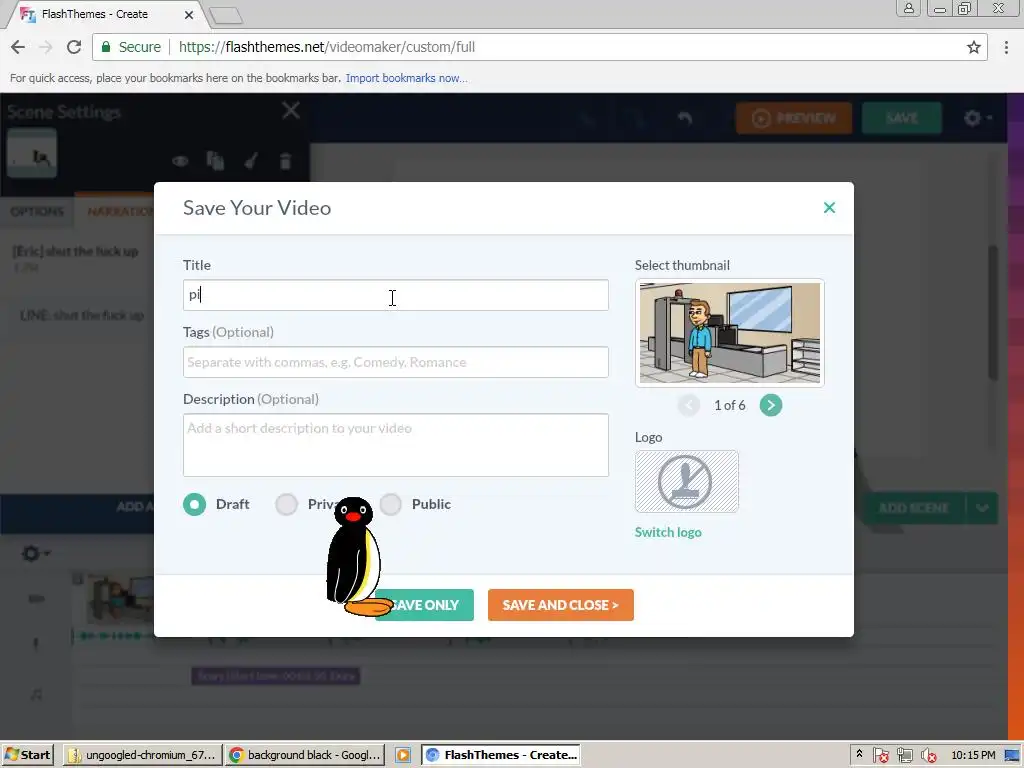Click the 10:15 PM system clock
1024x768 pixels.
[x=973, y=755]
